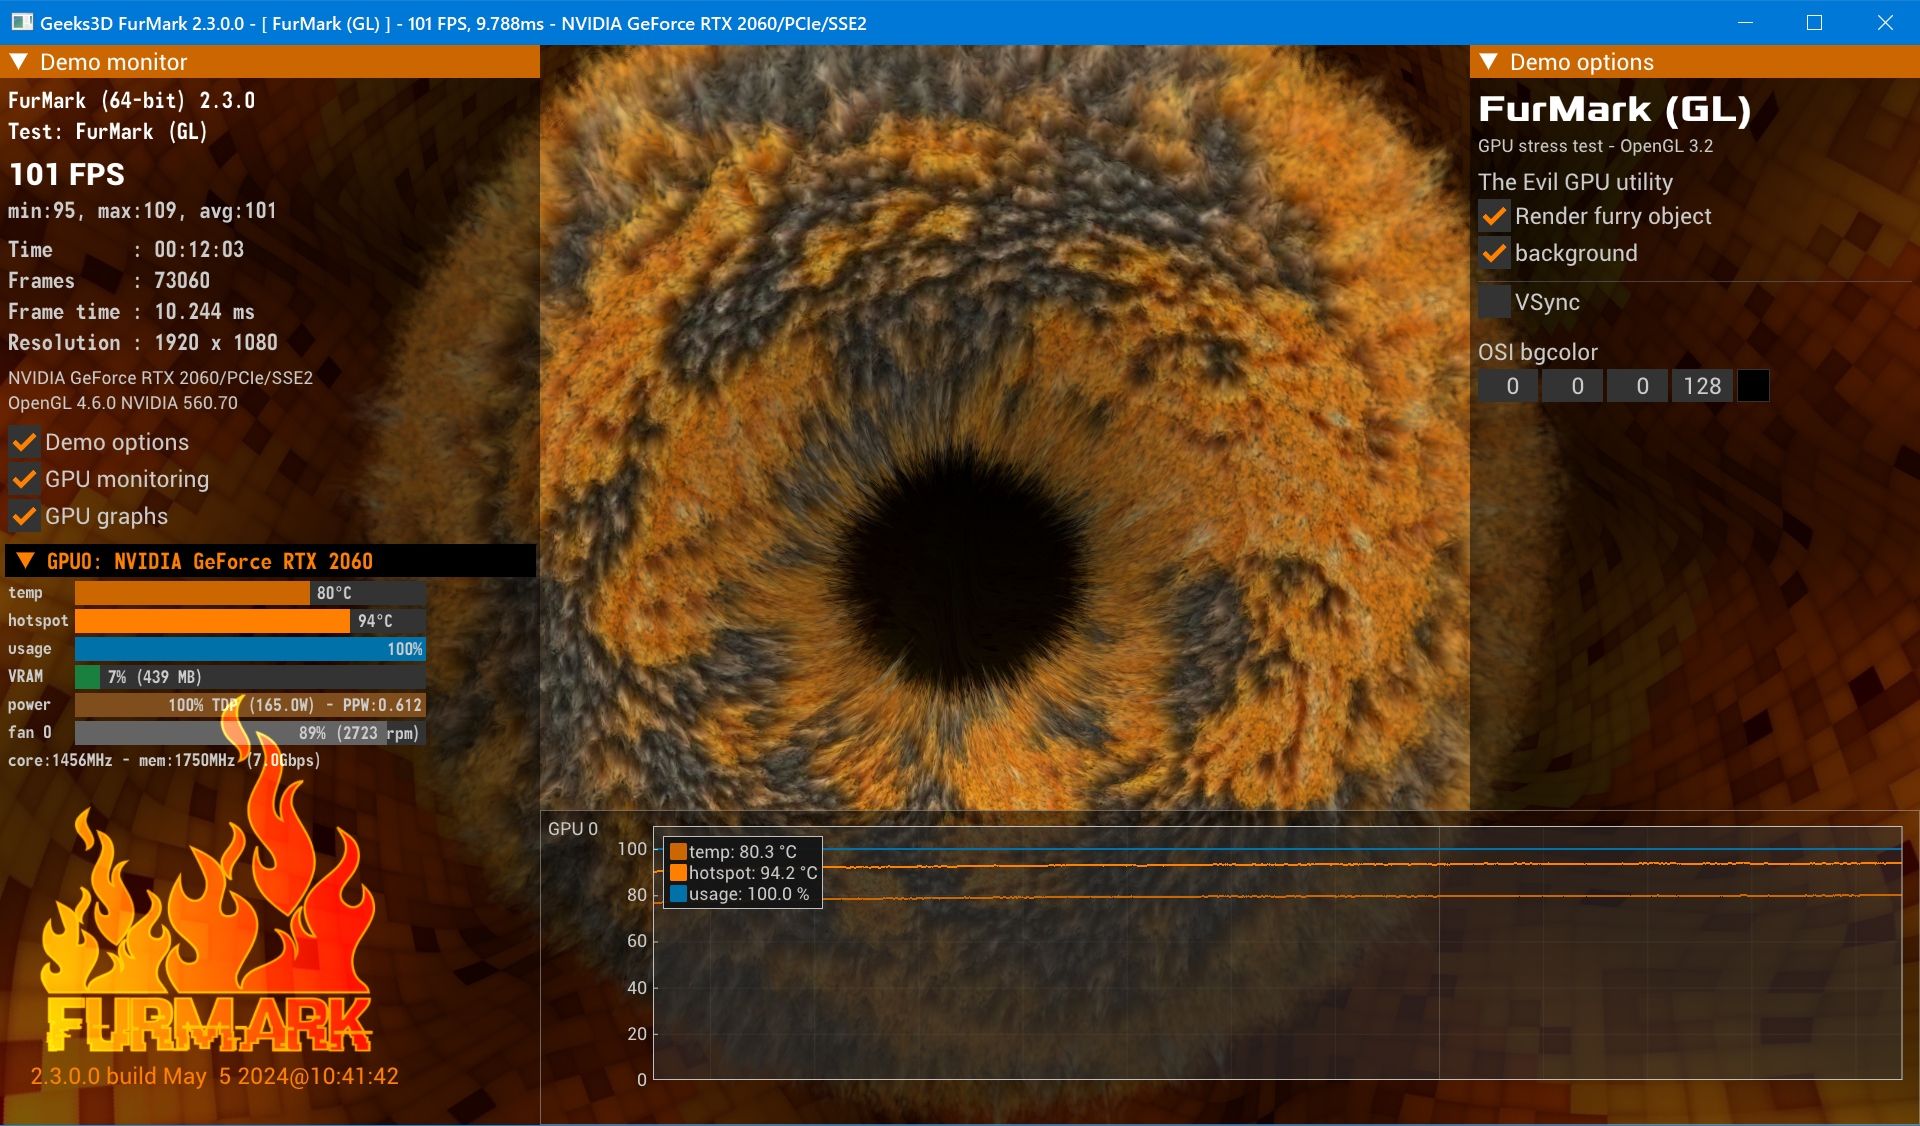This screenshot has width=1920, height=1126.
Task: Collapse the GPU0 NVIDIA GeForce RTX 2060 section
Action: coord(25,561)
